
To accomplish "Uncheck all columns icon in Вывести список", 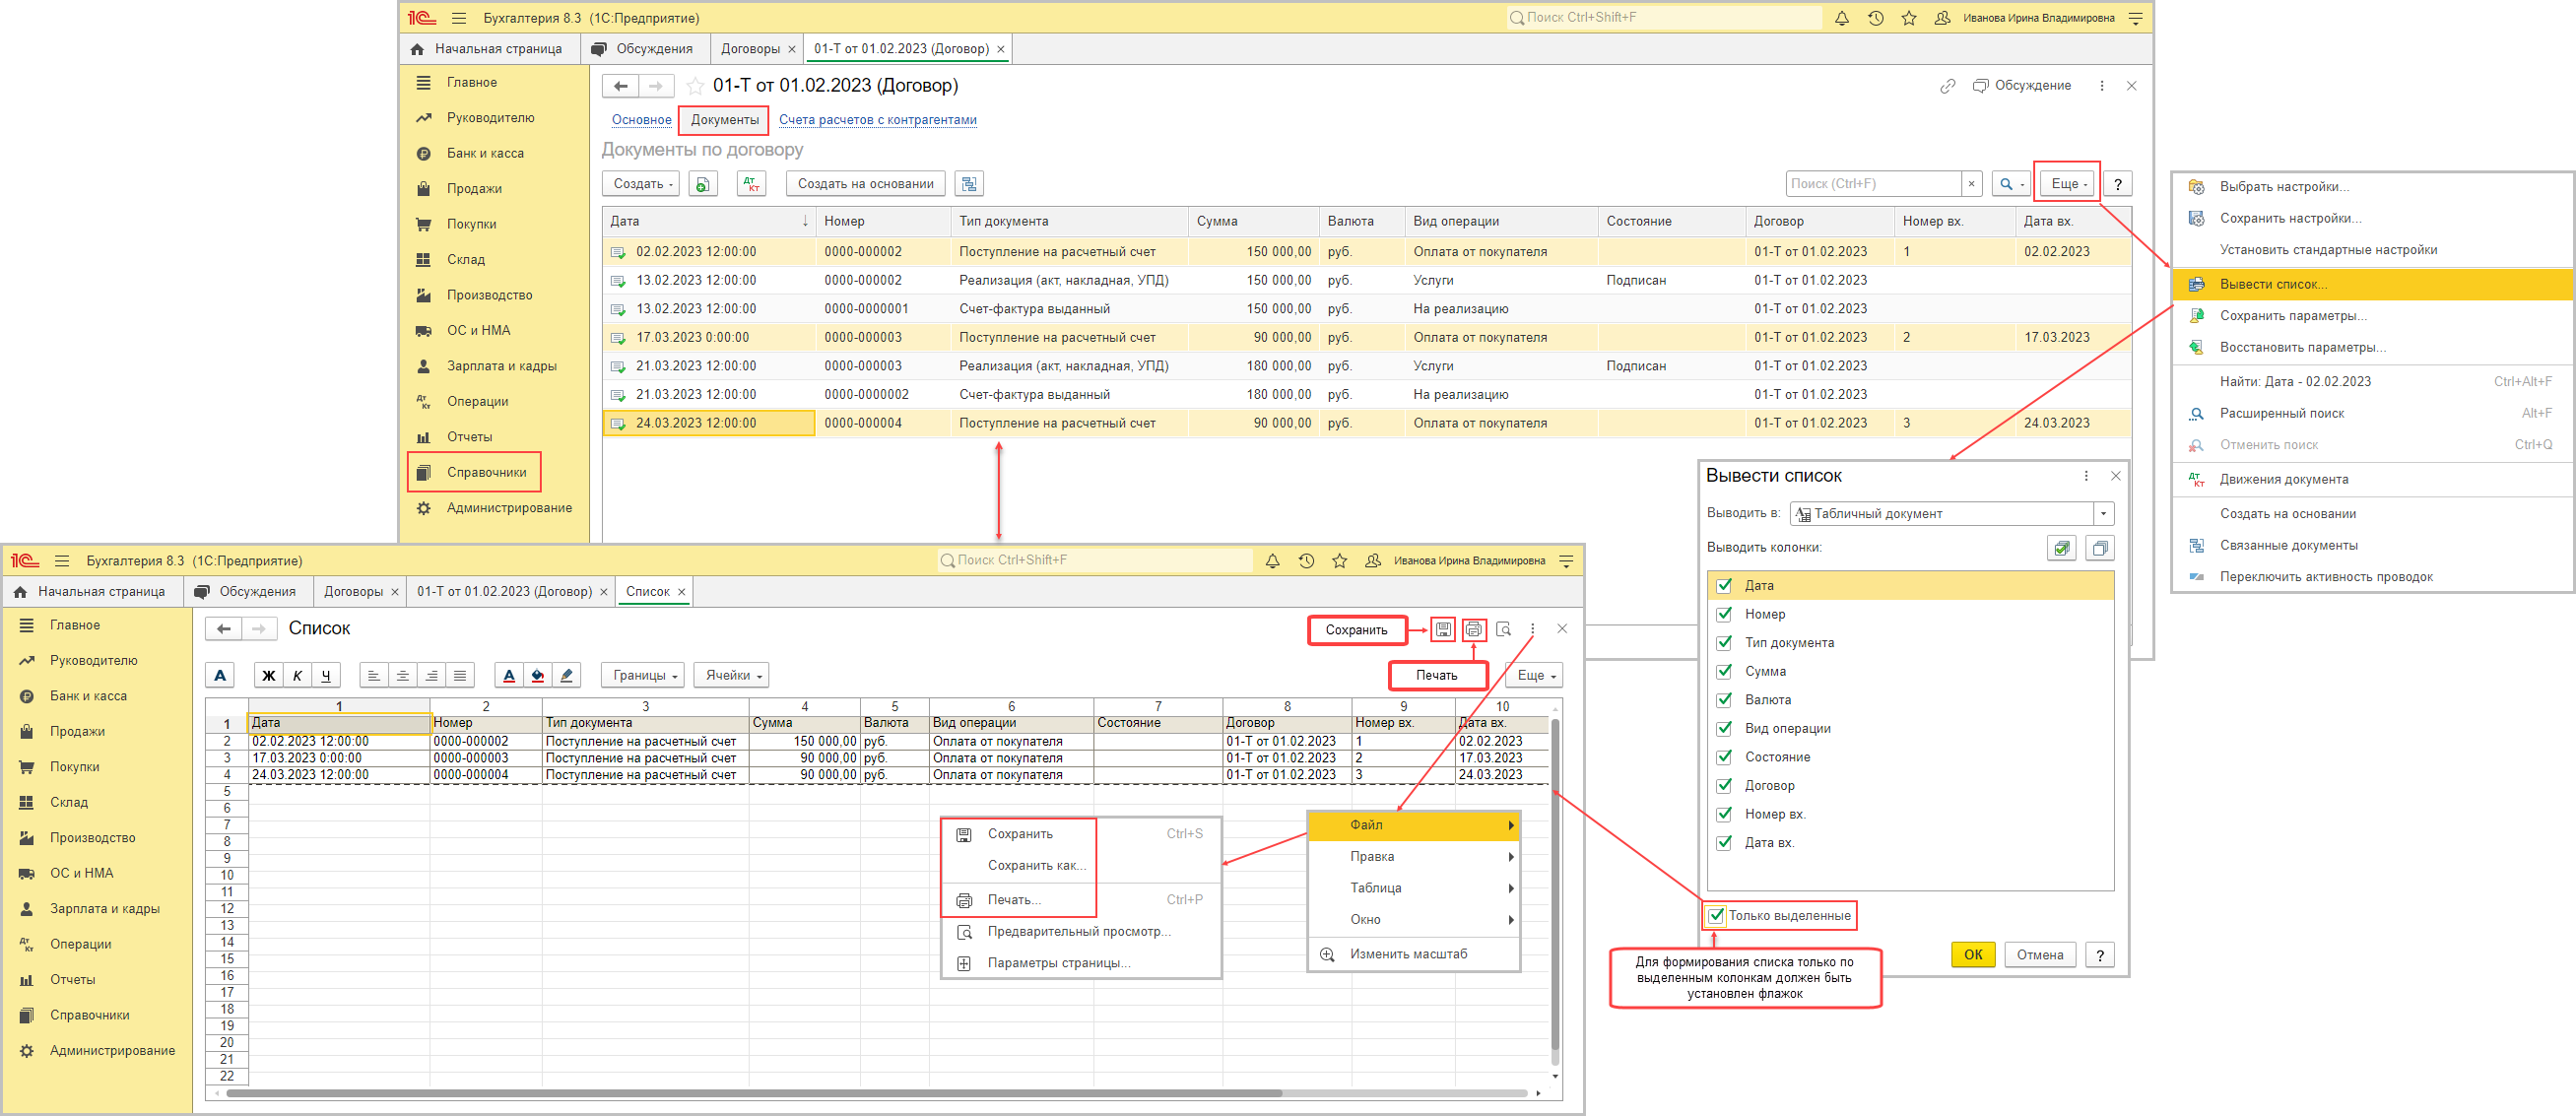I will (2100, 548).
